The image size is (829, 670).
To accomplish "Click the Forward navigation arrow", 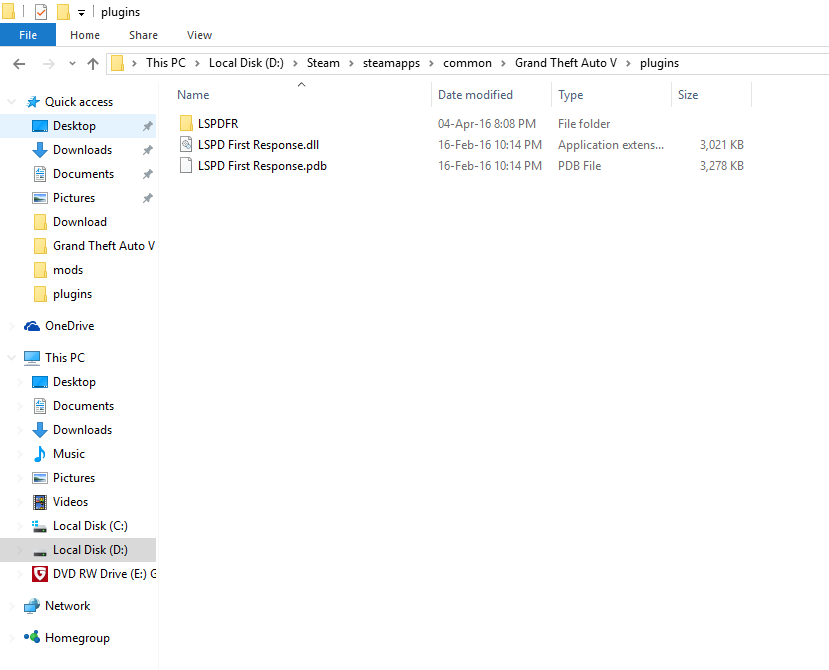I will click(49, 64).
